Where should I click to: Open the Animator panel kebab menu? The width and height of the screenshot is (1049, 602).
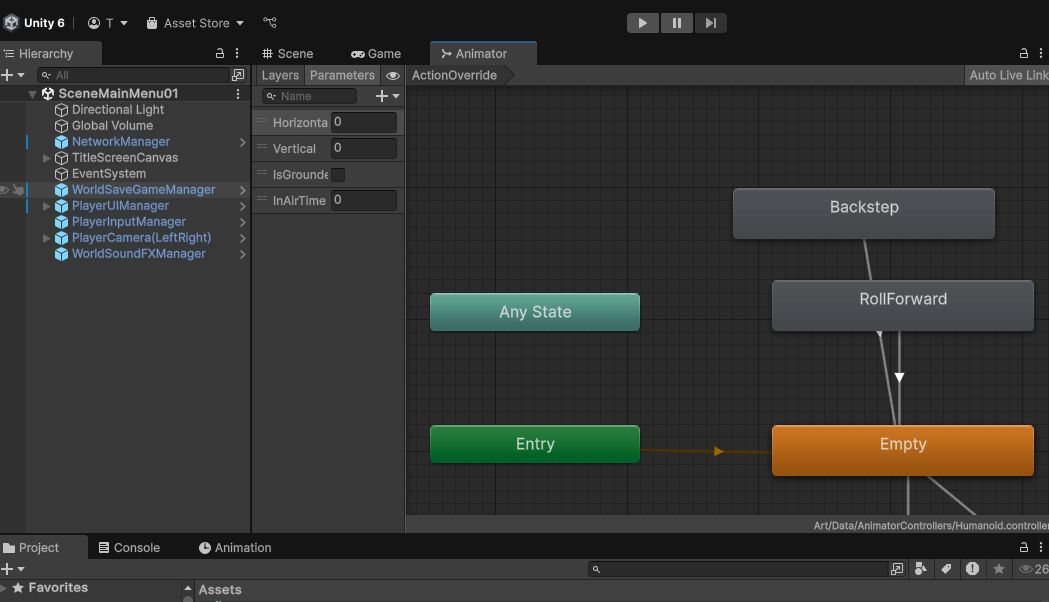[1041, 53]
